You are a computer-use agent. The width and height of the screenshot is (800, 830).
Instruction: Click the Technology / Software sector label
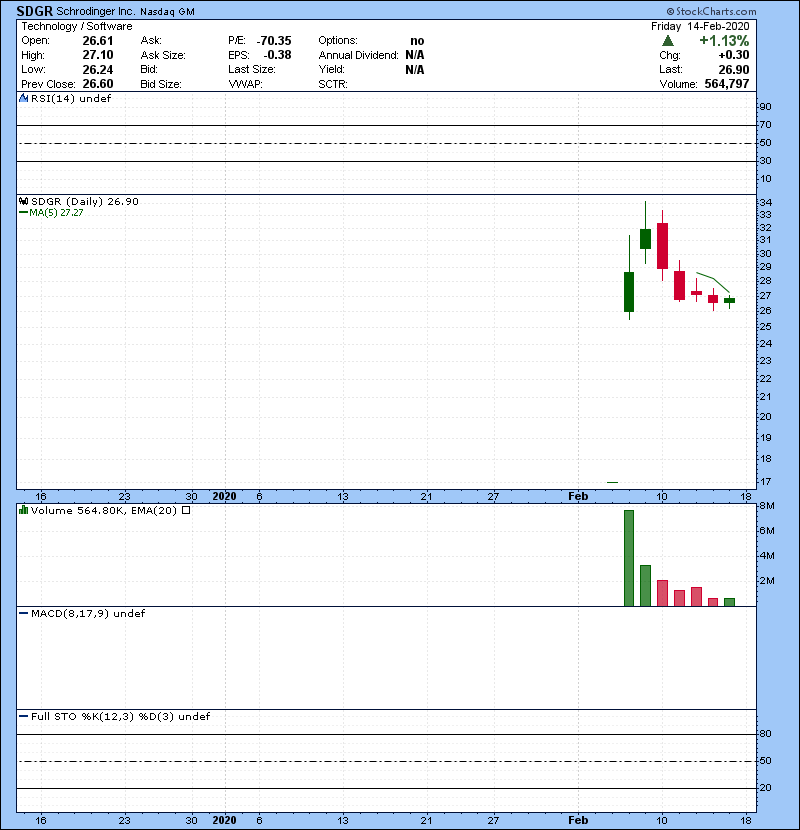[77, 26]
